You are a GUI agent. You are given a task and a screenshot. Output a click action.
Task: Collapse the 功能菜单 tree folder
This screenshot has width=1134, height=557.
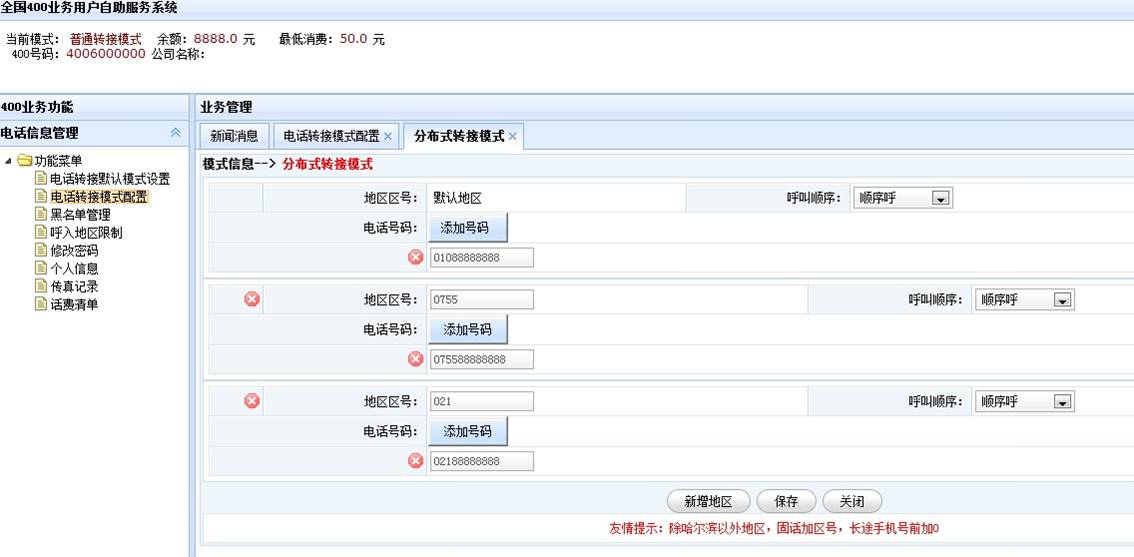click(x=9, y=161)
